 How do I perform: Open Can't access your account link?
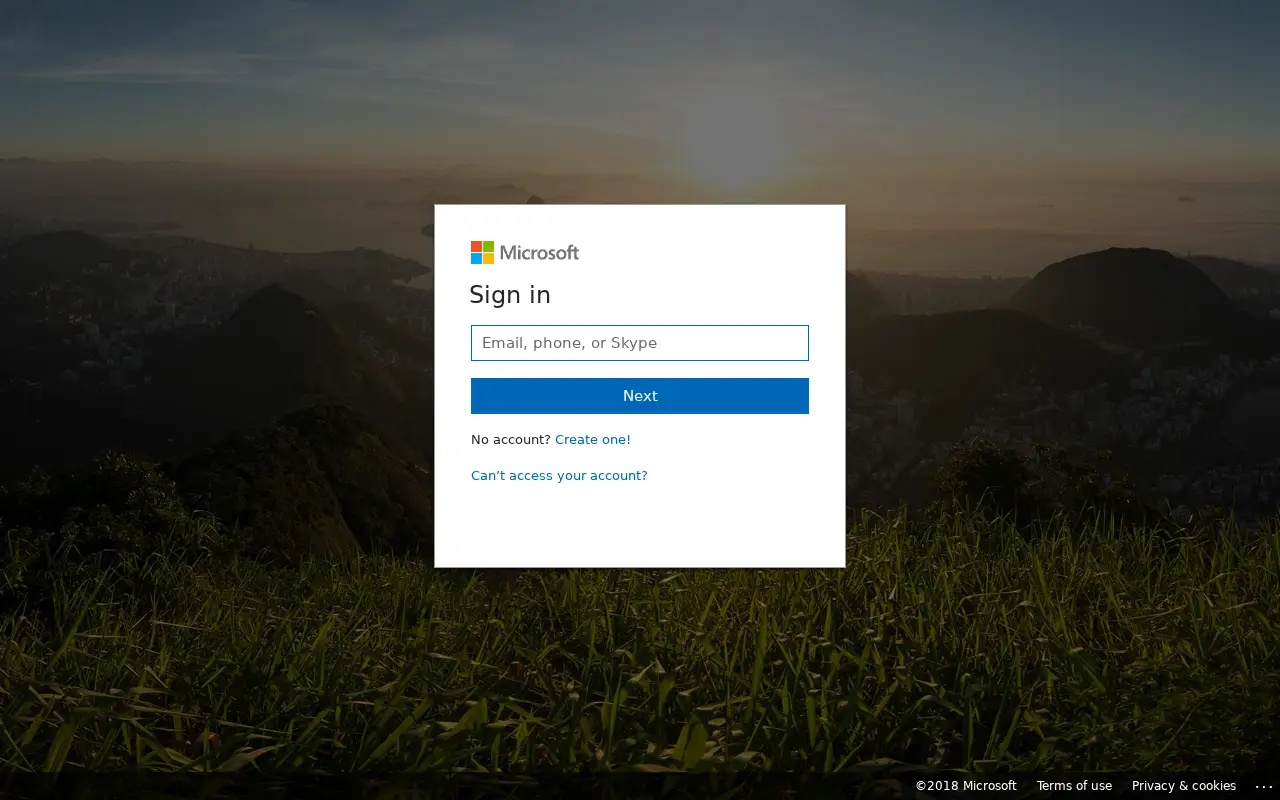coord(559,476)
